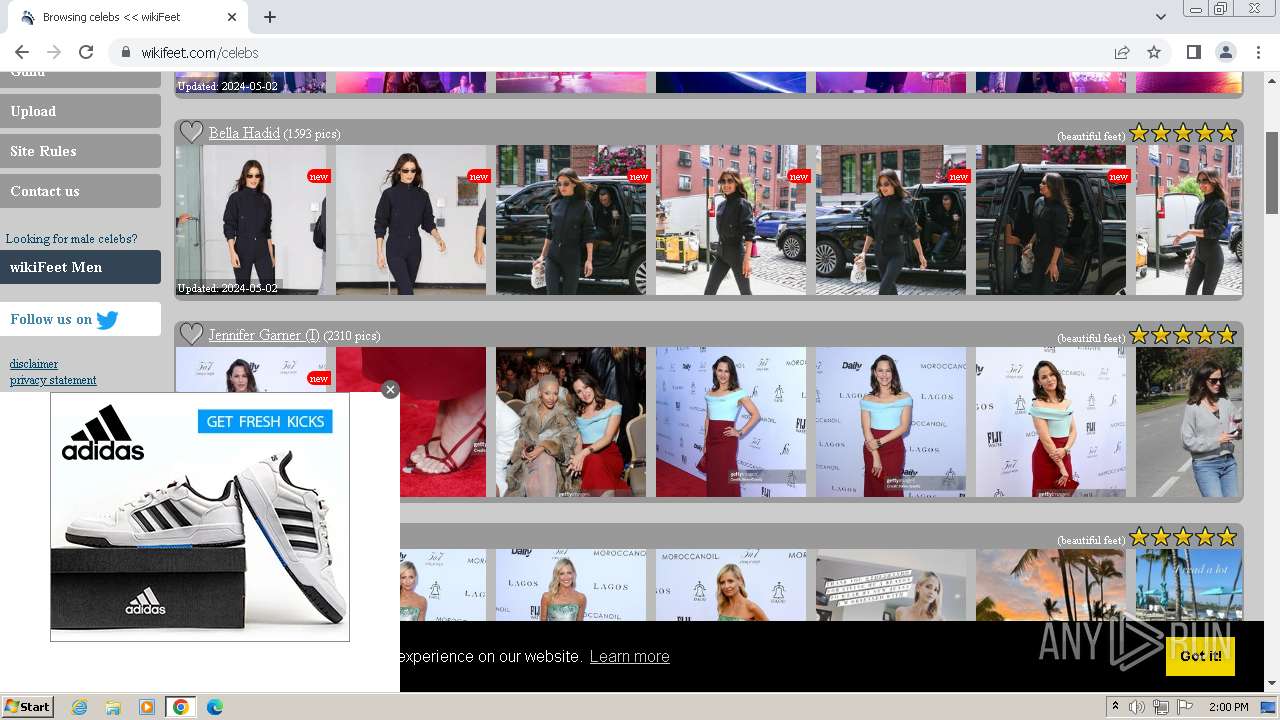Go to wikiFeet Men
The image size is (1280, 720).
click(80, 267)
